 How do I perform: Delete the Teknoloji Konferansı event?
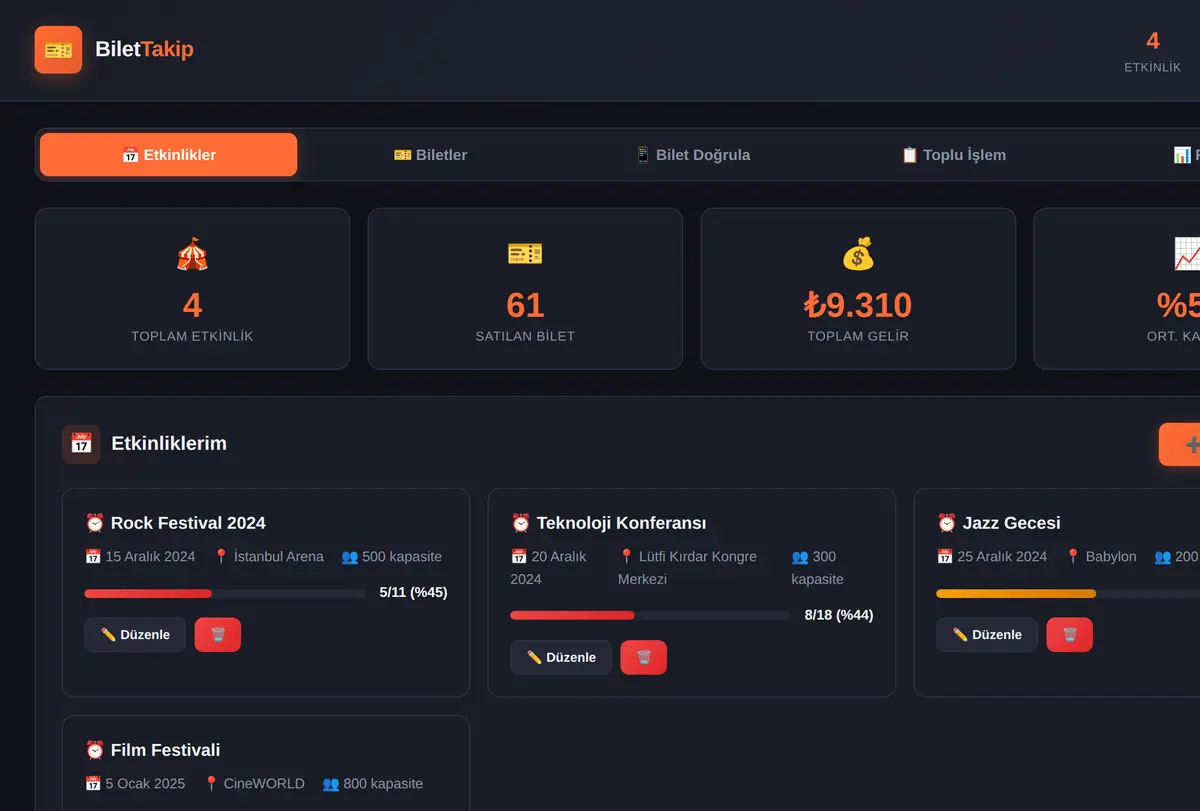click(644, 658)
